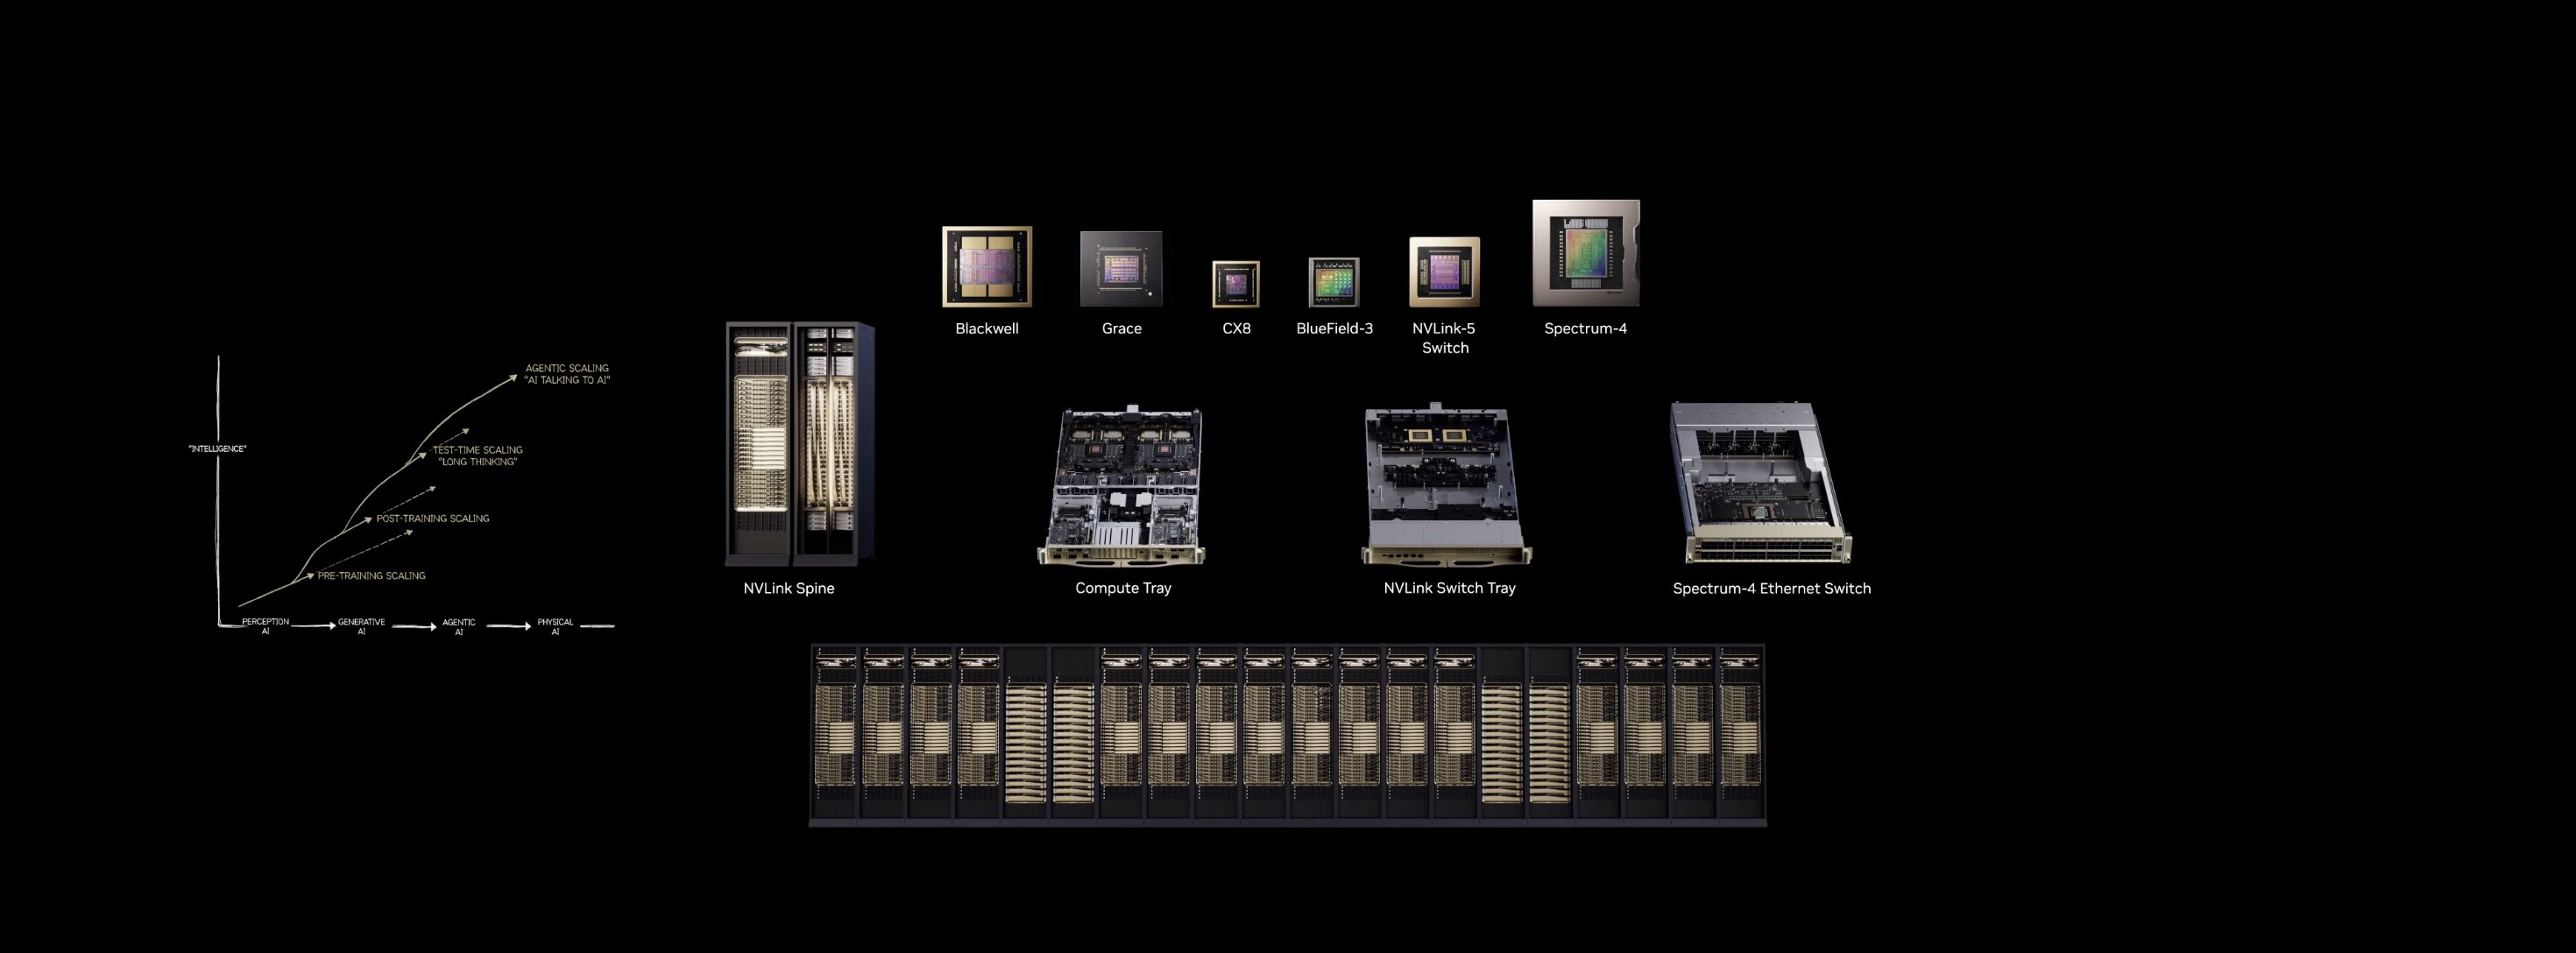This screenshot has height=953, width=2576.
Task: Select the CX8 chip image
Action: point(1235,284)
